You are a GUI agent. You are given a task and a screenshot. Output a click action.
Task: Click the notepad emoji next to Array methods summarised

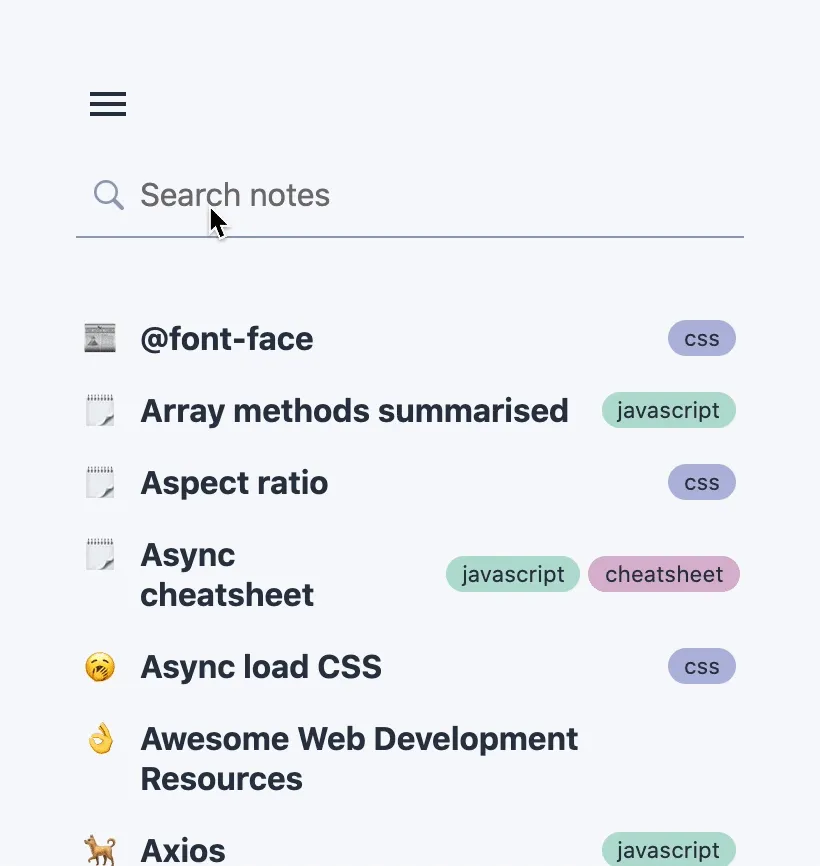pos(100,410)
